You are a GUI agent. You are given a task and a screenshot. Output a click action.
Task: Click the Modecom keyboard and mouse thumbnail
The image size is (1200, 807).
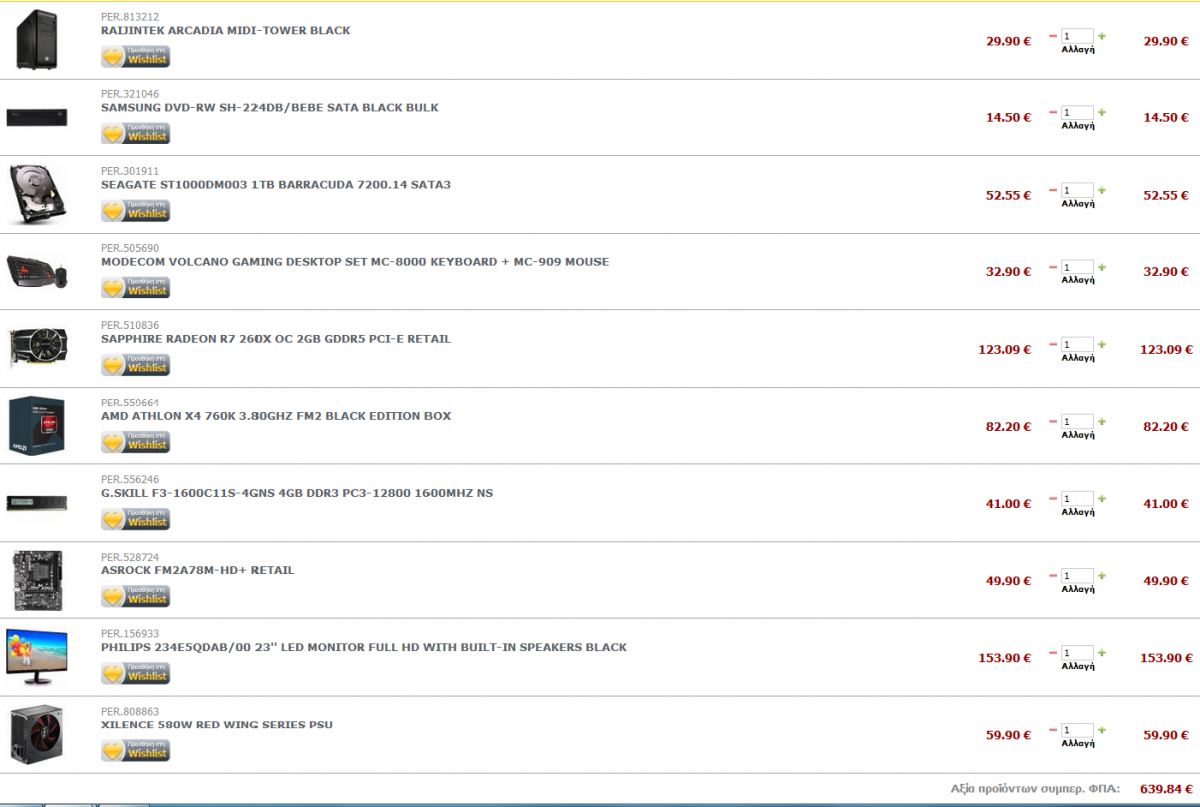click(x=37, y=271)
